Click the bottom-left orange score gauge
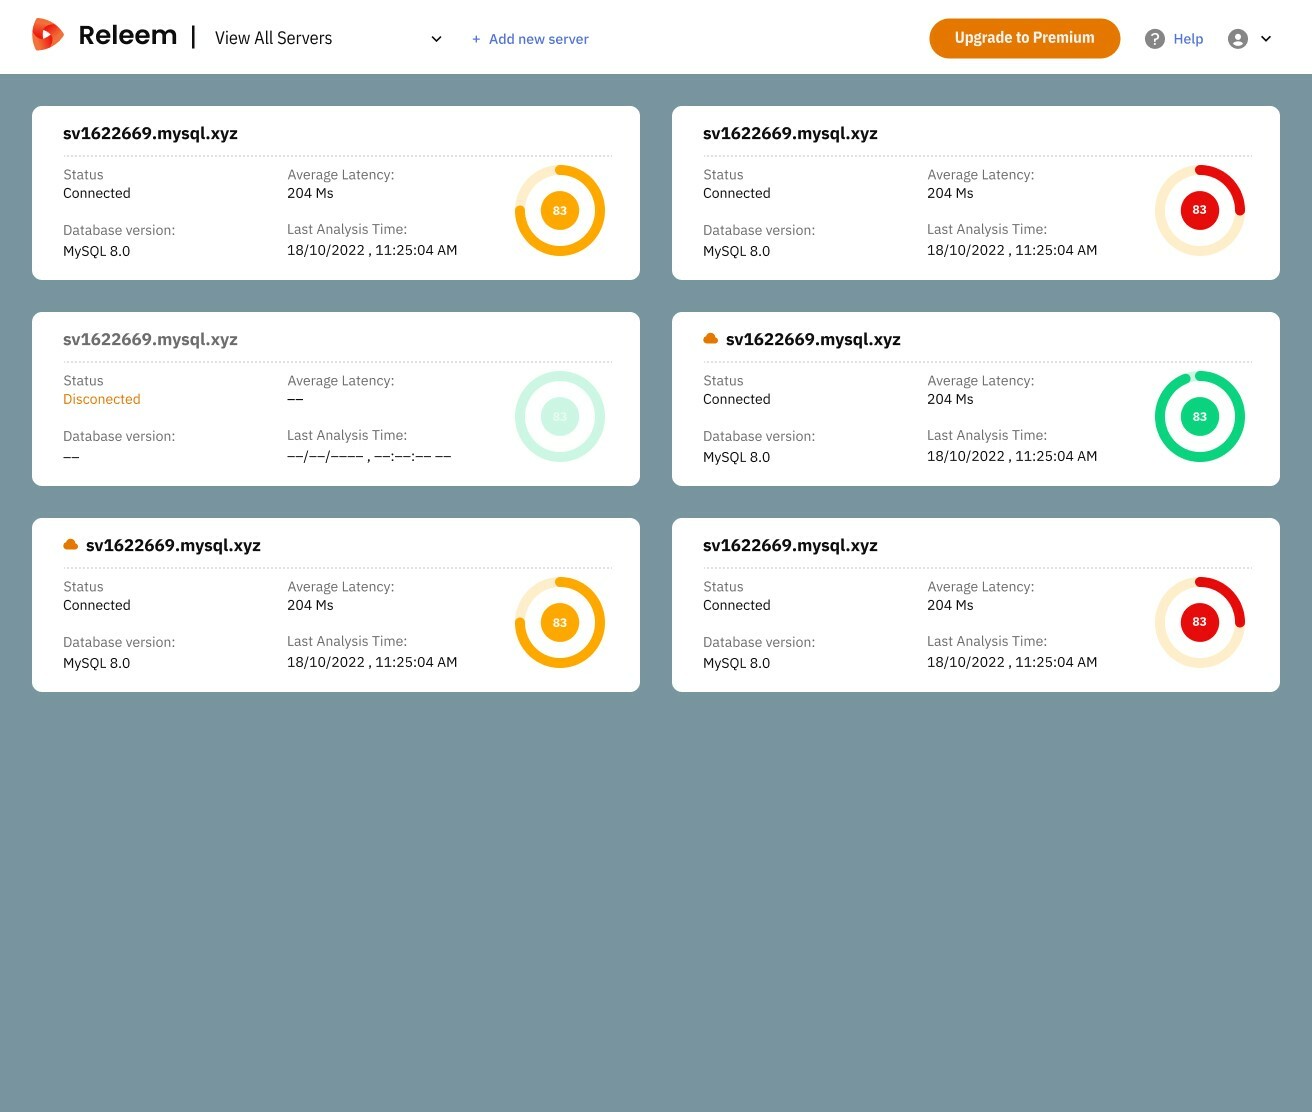Screen dimensions: 1312x1112 [559, 622]
